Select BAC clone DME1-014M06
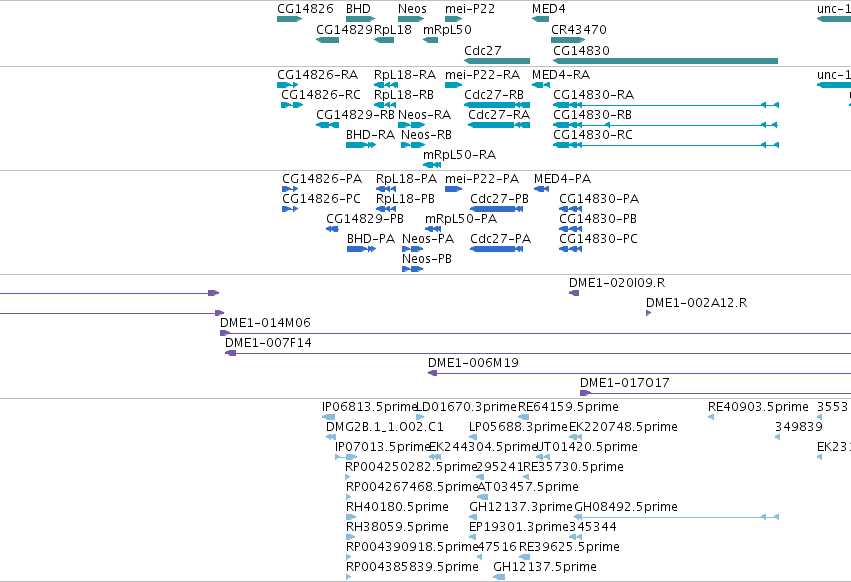851x582 pixels. tap(265, 323)
